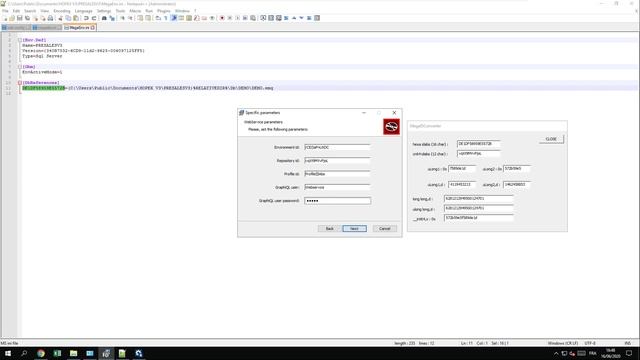The height and width of the screenshot is (360, 640).
Task: Click the Copy toolbar icon
Action: coord(68,18)
